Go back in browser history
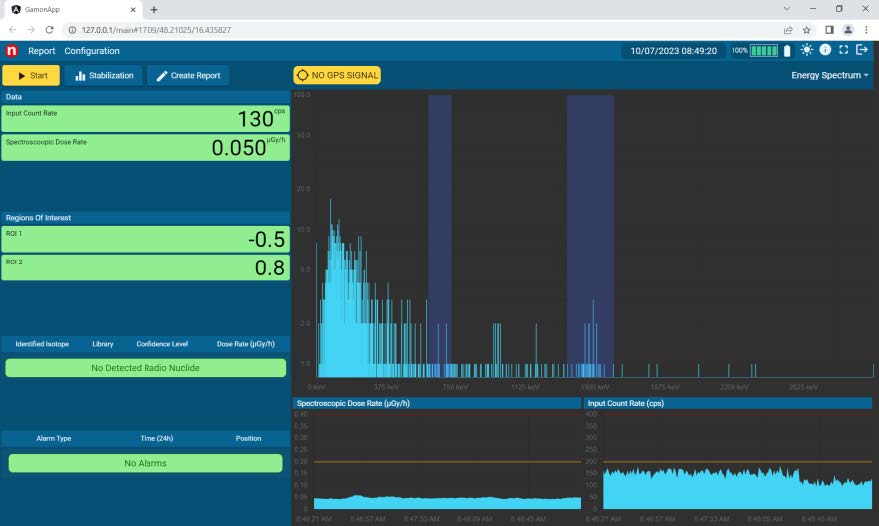 tap(12, 30)
